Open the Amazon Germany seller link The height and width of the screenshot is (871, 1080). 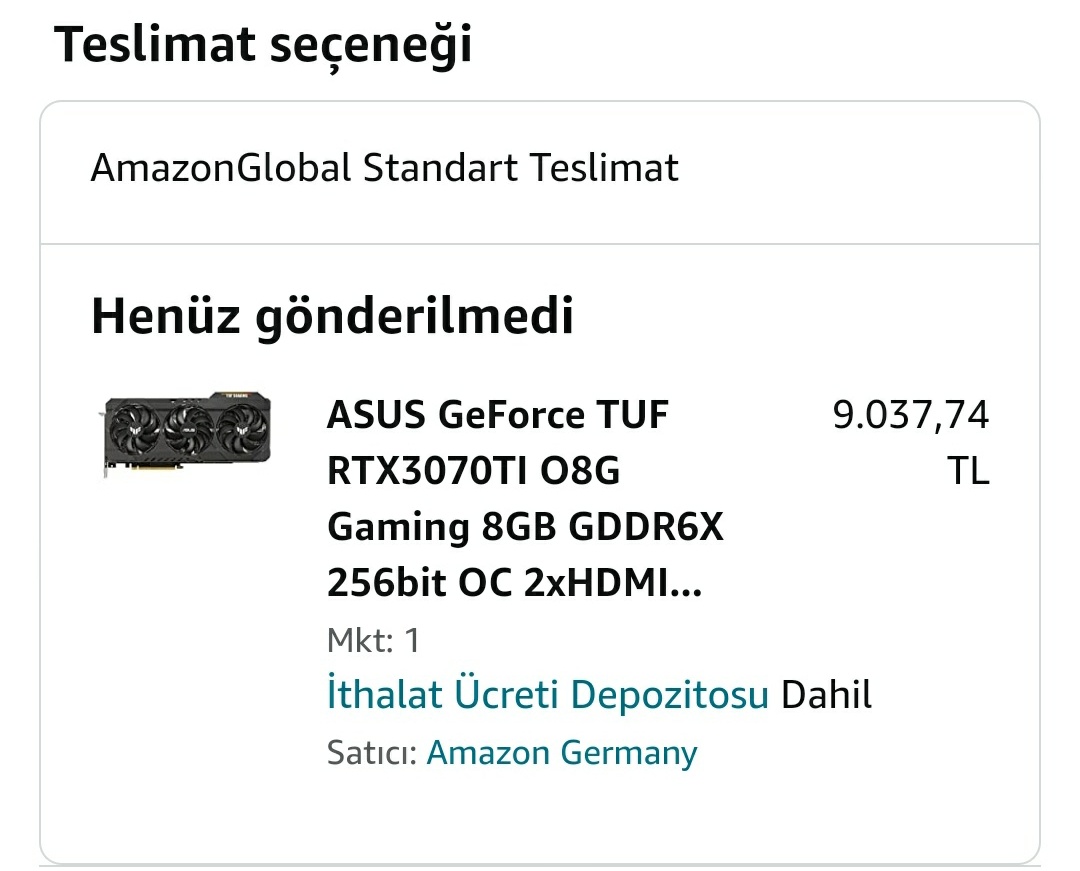[x=562, y=753]
